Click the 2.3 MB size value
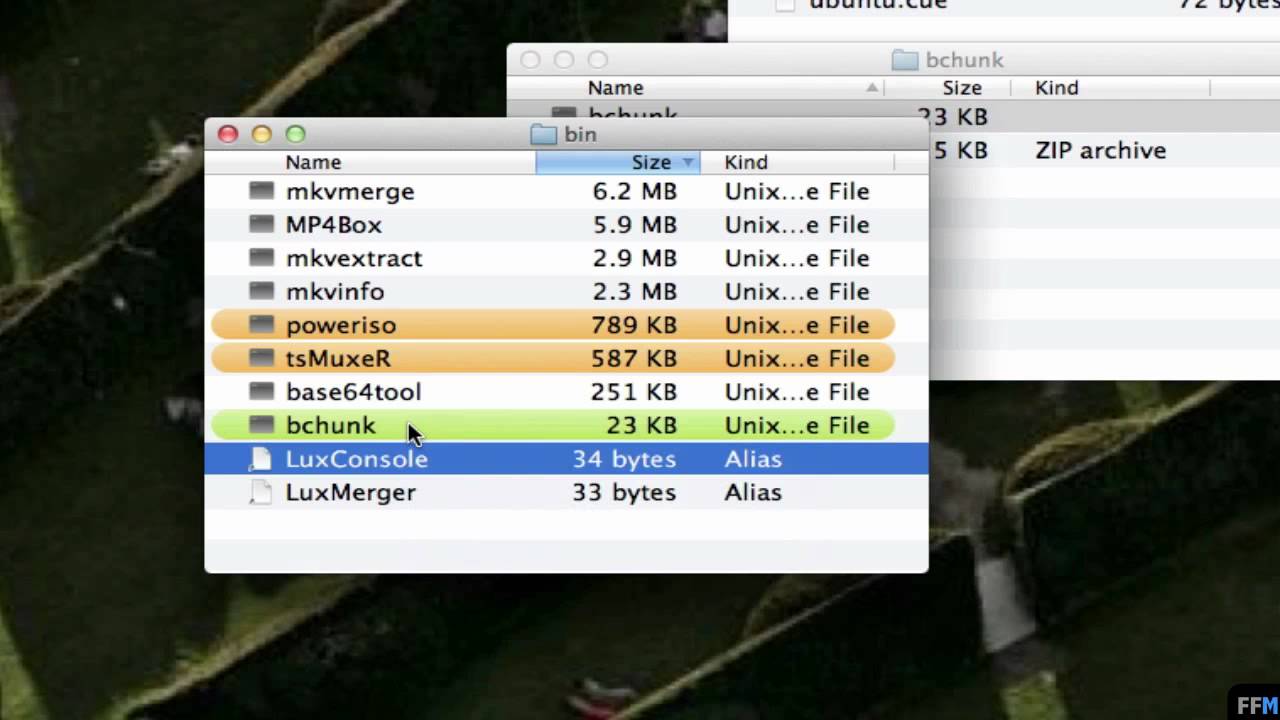This screenshot has height=720, width=1280. click(635, 291)
